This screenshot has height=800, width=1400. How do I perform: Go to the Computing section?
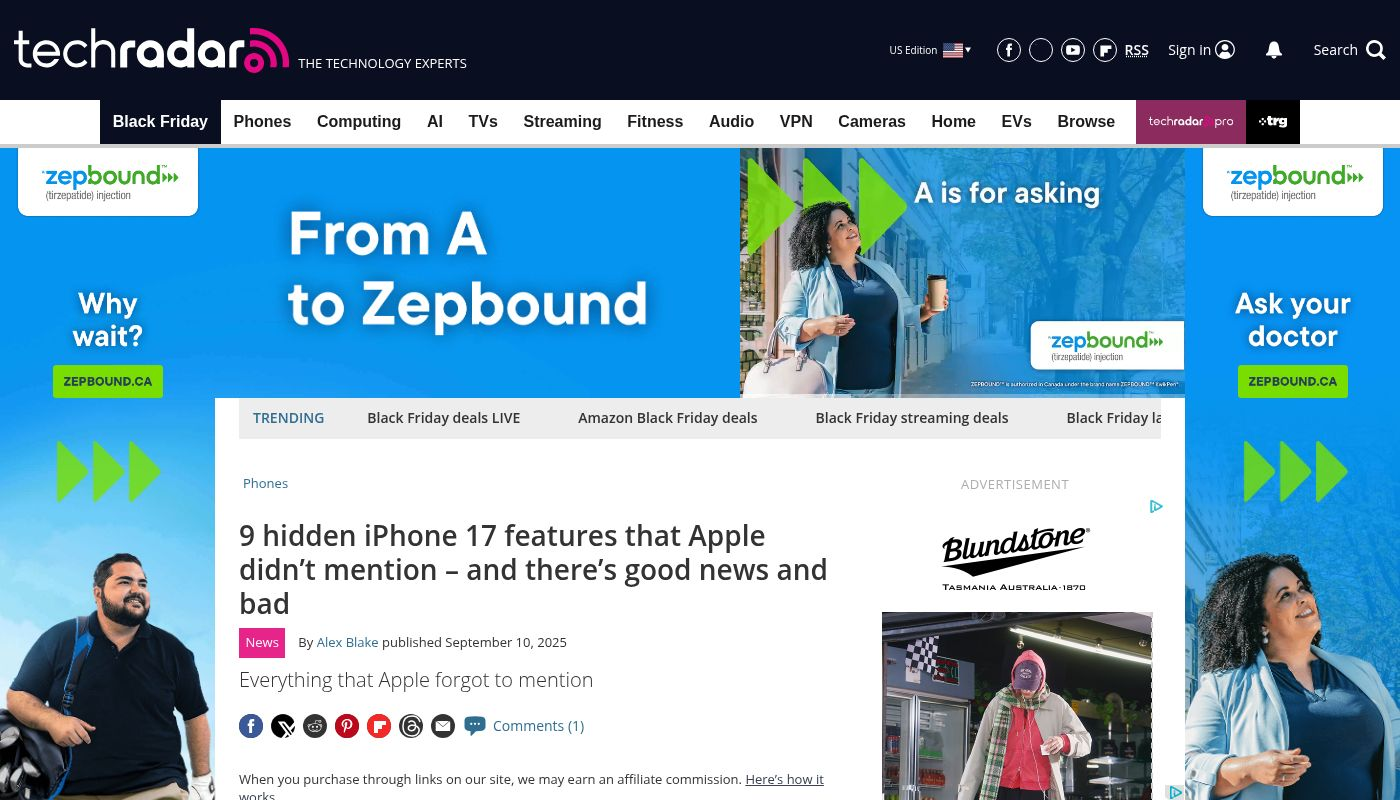[359, 122]
